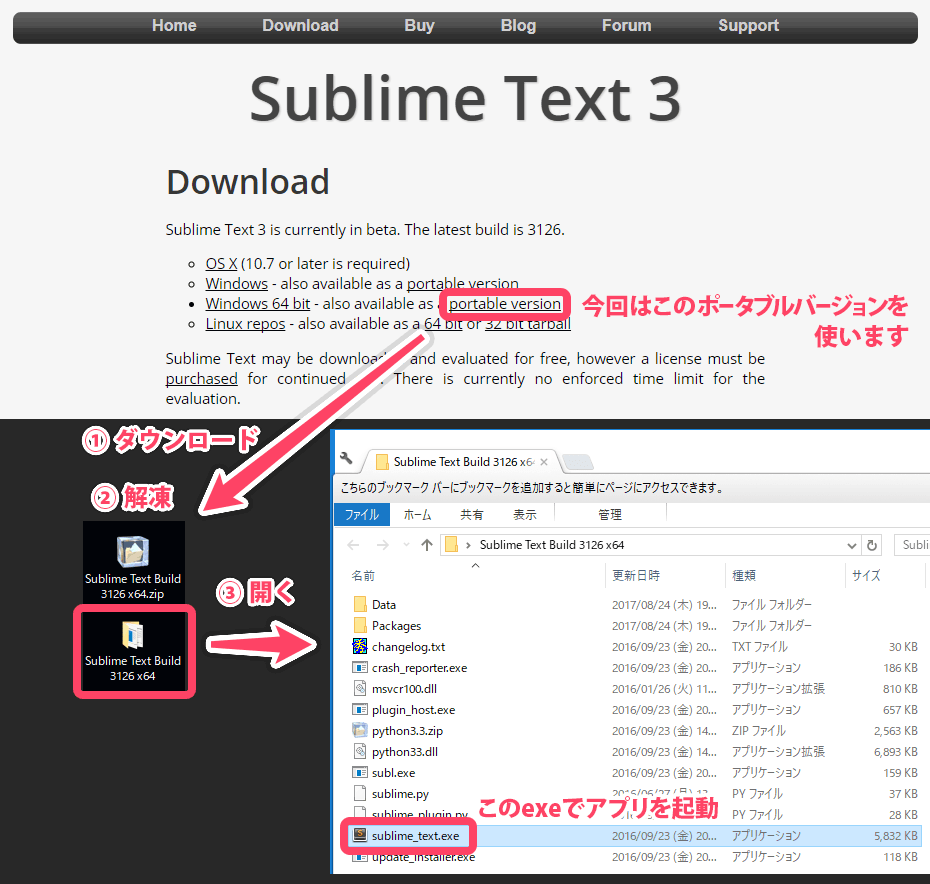
Task: Select the Sublime Text Build 3126 x64.zip icon
Action: click(x=133, y=567)
